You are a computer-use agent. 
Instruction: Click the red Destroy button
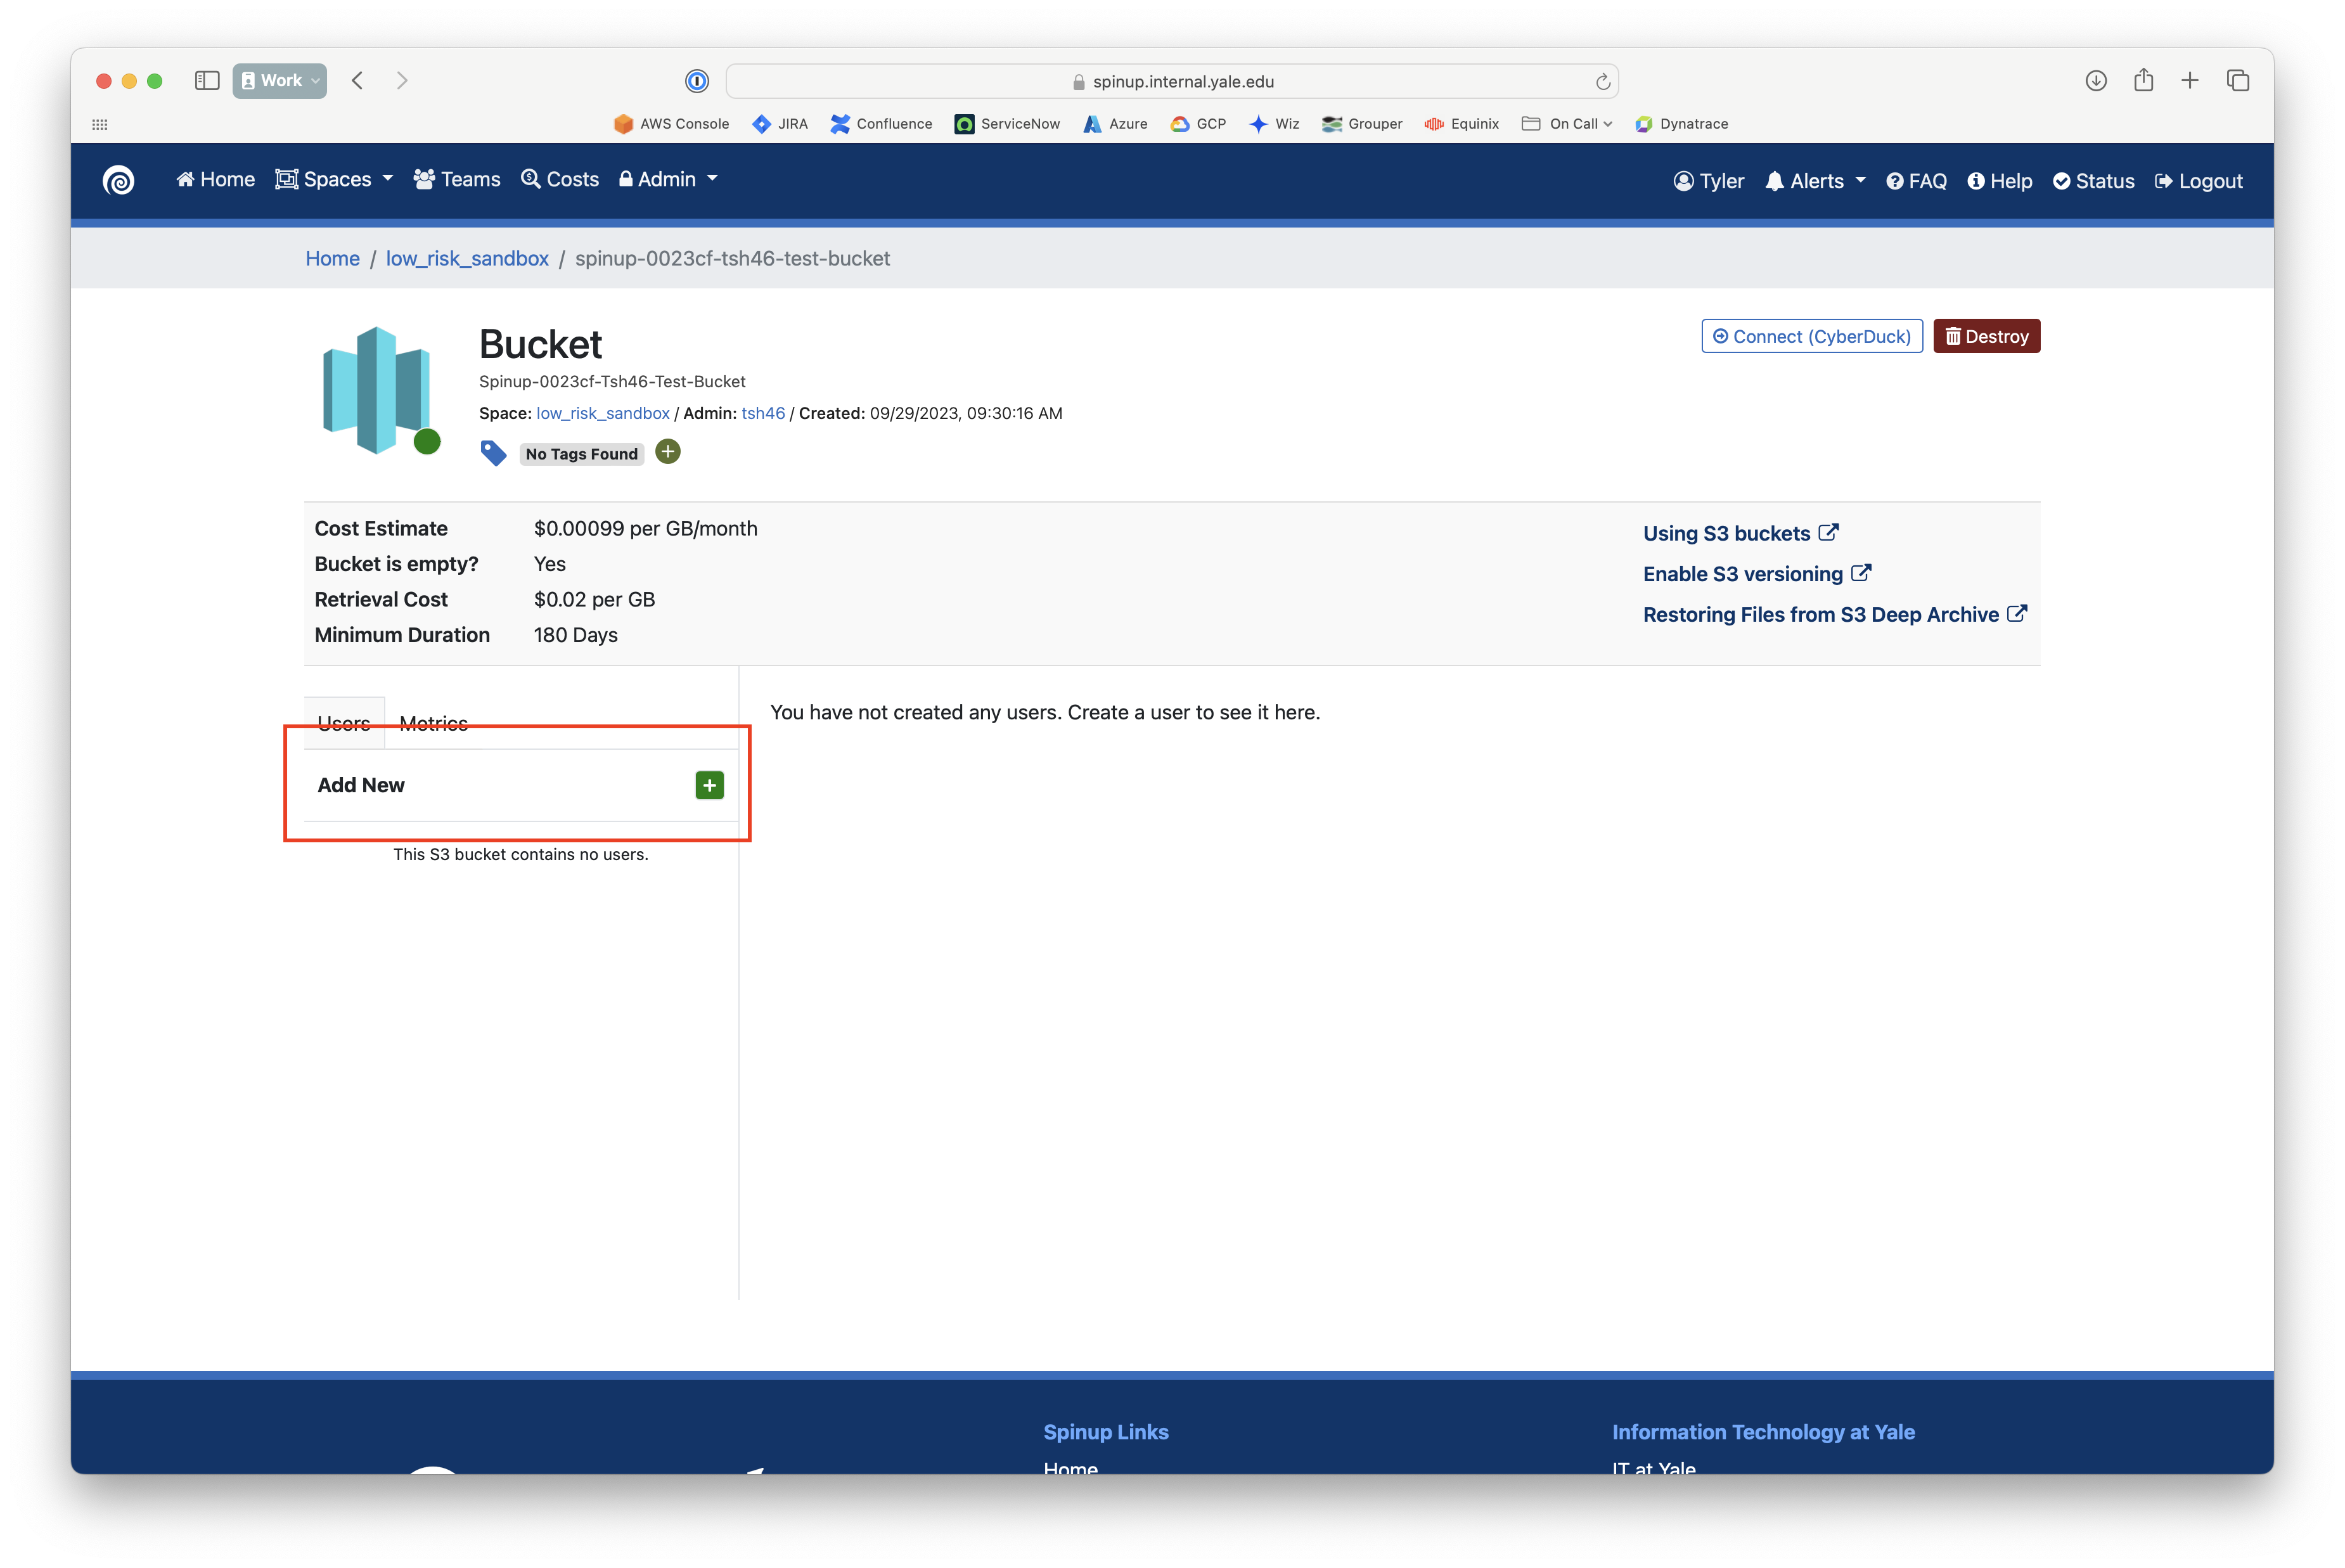tap(1986, 336)
